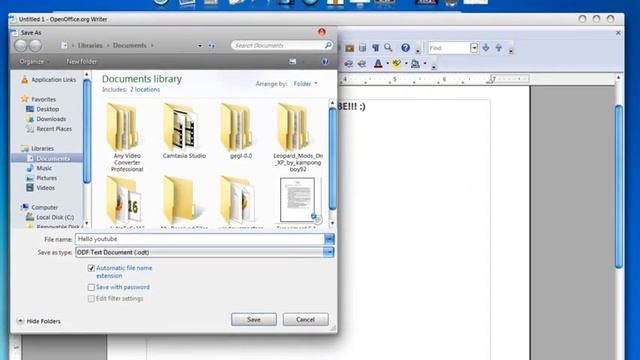
Task: Click the Writer horizontal ruler
Action: 435,79
